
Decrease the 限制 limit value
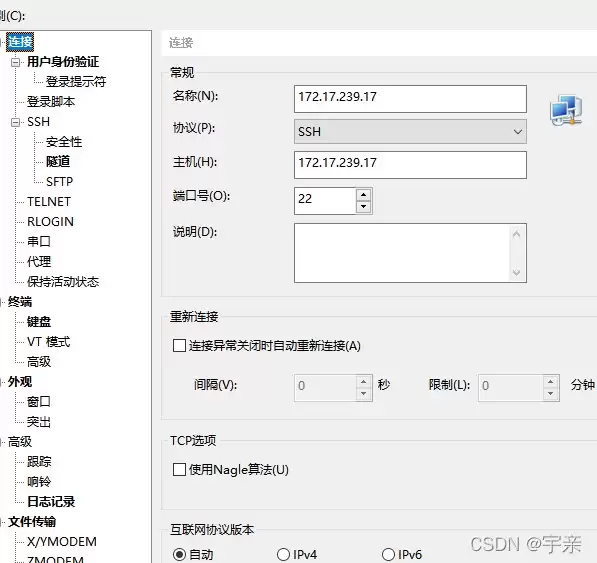tap(551, 394)
